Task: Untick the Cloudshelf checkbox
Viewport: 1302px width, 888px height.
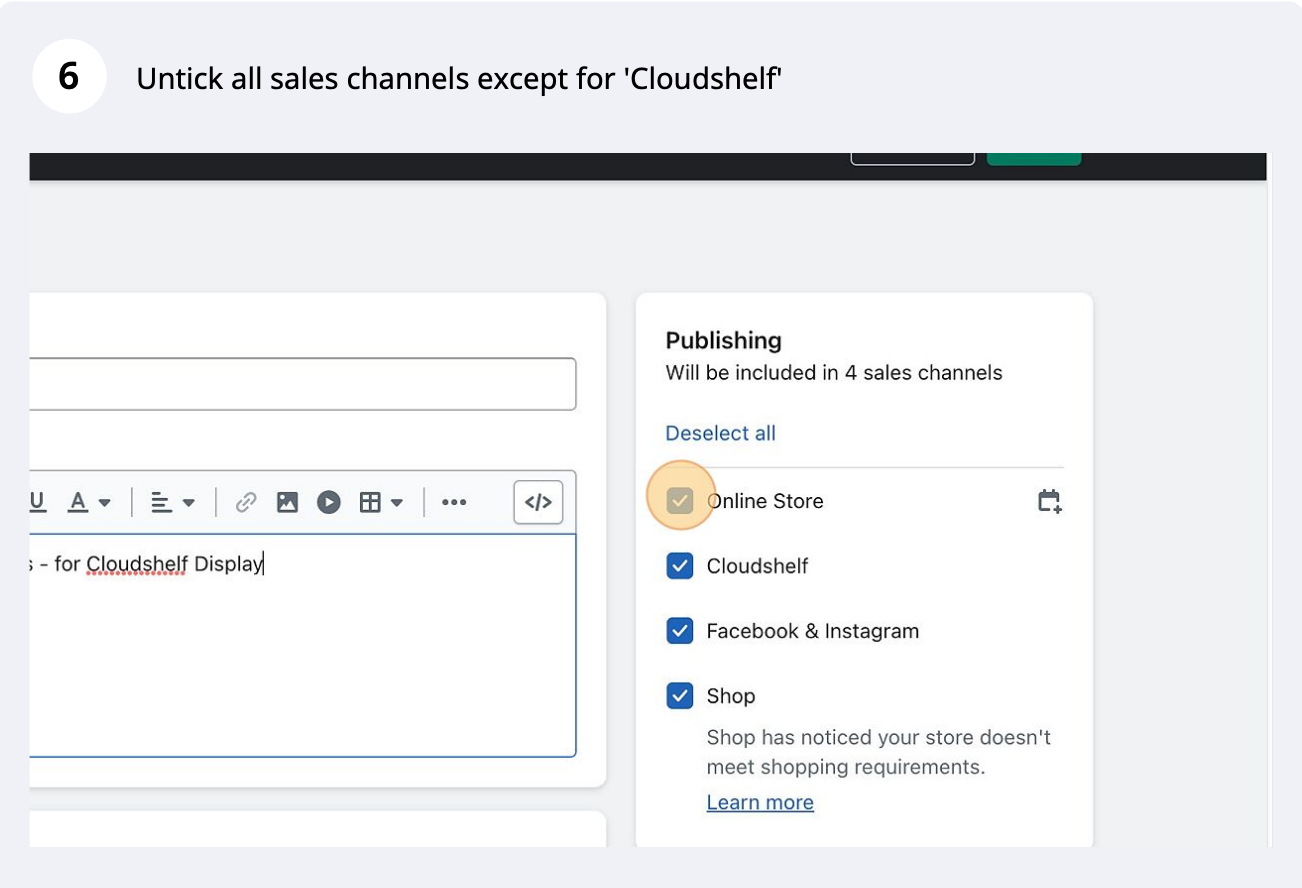Action: (680, 566)
